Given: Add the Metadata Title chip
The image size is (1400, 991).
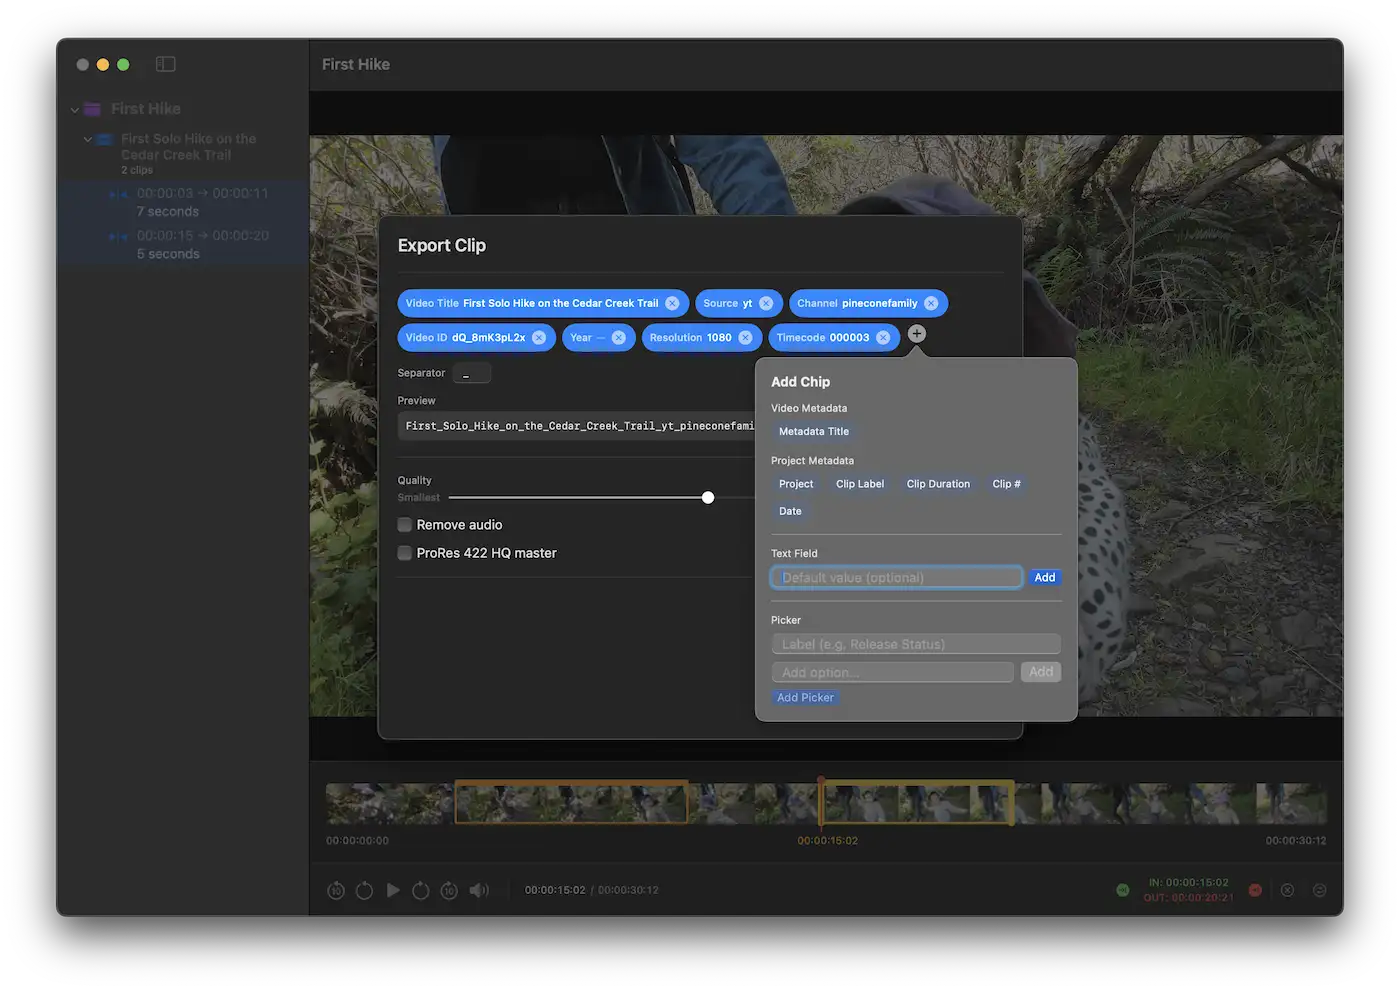Looking at the screenshot, I should tap(813, 432).
